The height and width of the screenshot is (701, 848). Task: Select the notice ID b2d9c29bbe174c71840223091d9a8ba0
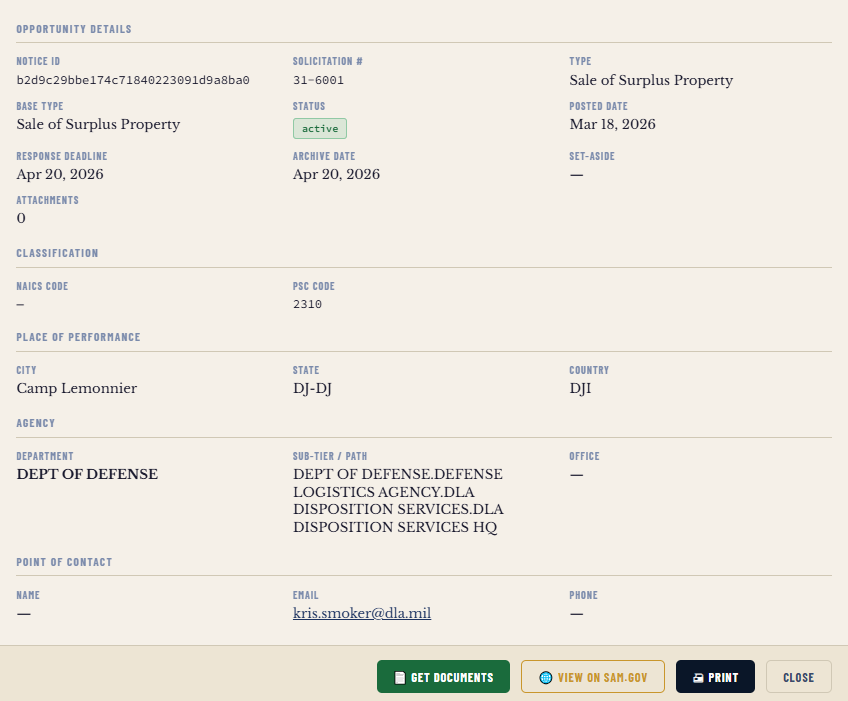133,81
